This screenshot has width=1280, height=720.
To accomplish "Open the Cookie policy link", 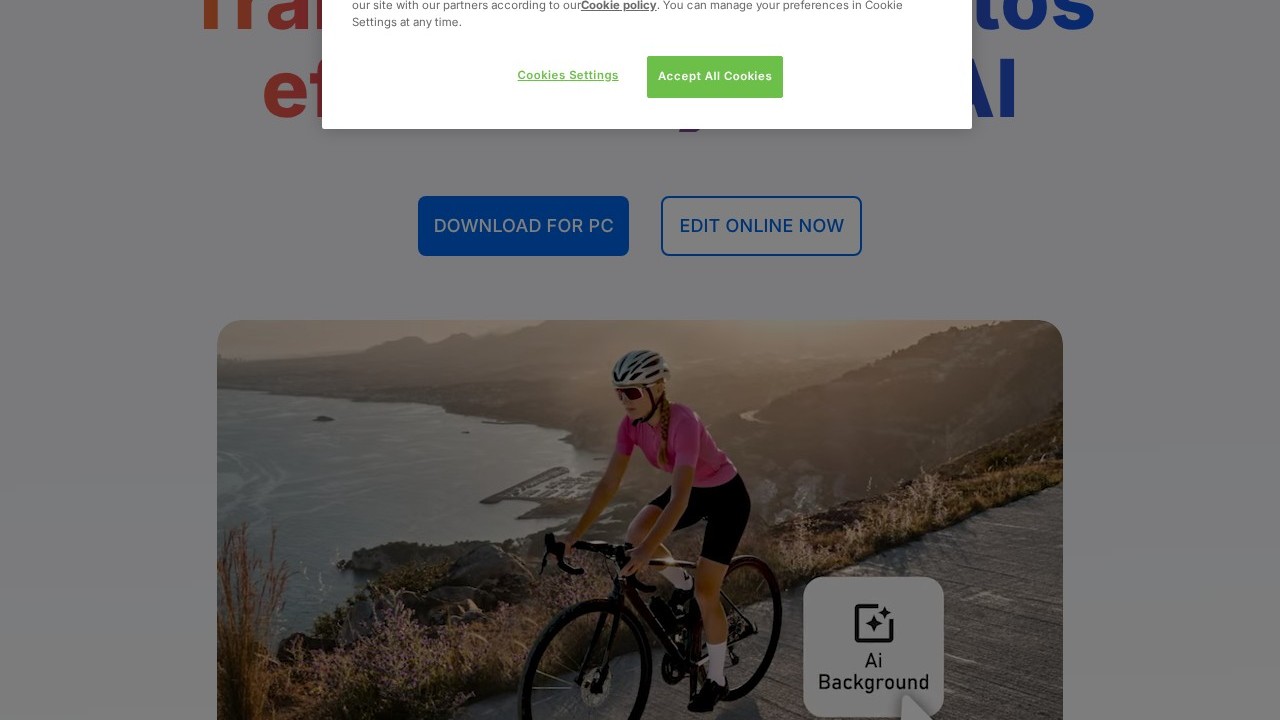I will (619, 6).
